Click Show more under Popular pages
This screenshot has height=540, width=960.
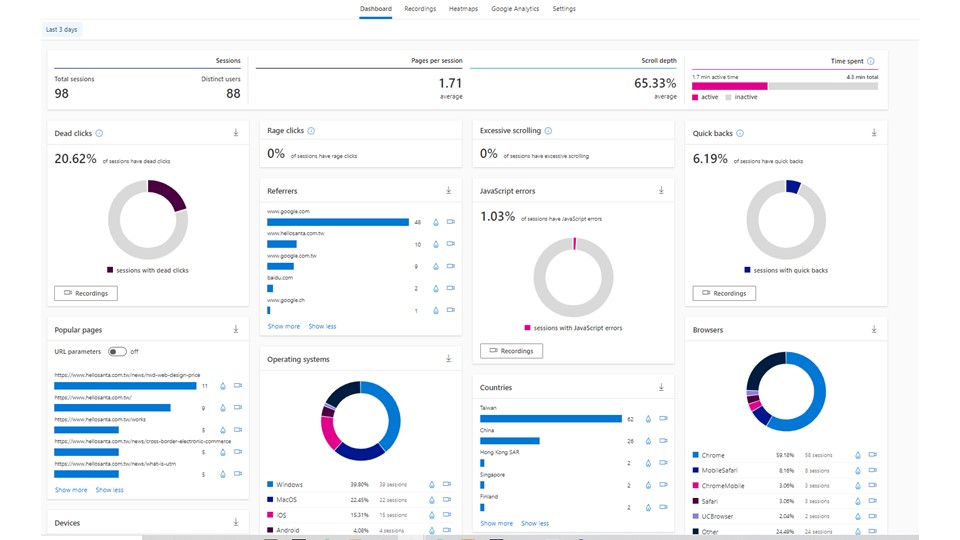(71, 490)
